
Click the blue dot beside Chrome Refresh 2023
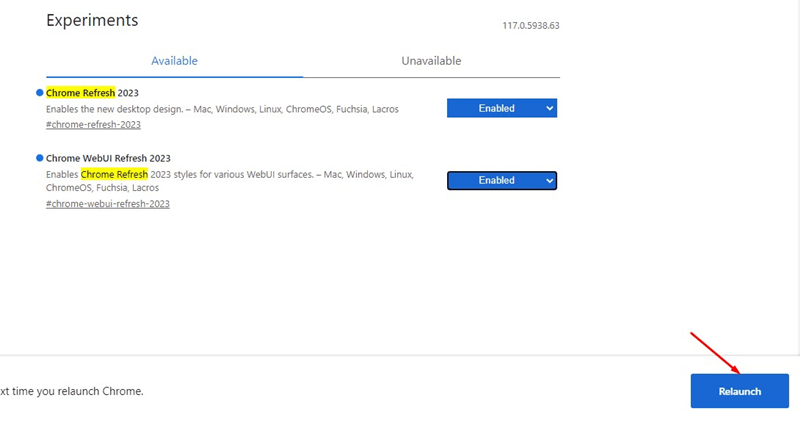(x=39, y=93)
